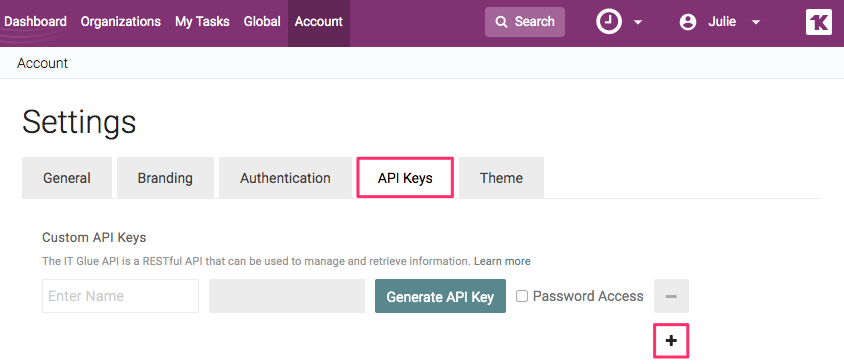This screenshot has width=844, height=364.
Task: Go to the Theme tab
Action: coord(501,178)
